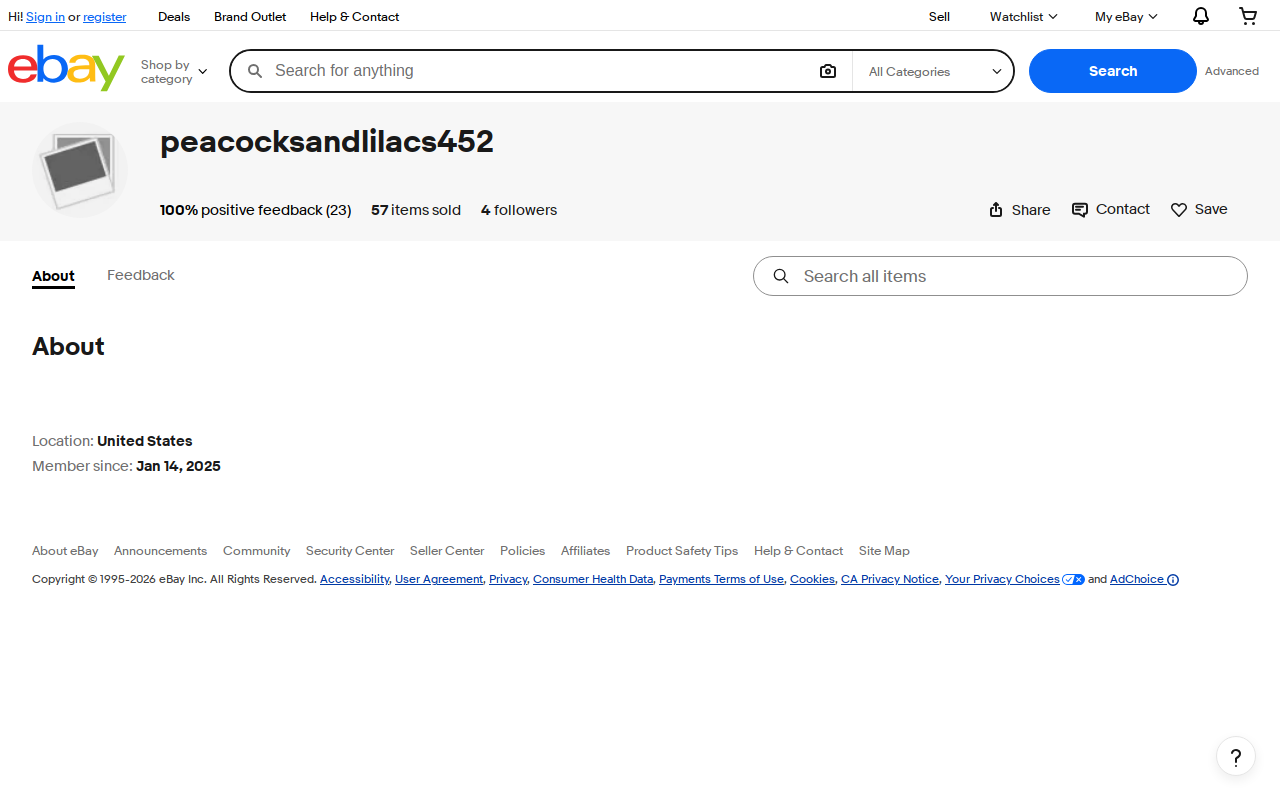Viewport: 1280px width, 800px height.
Task: Click the help question mark button
Action: (x=1236, y=756)
